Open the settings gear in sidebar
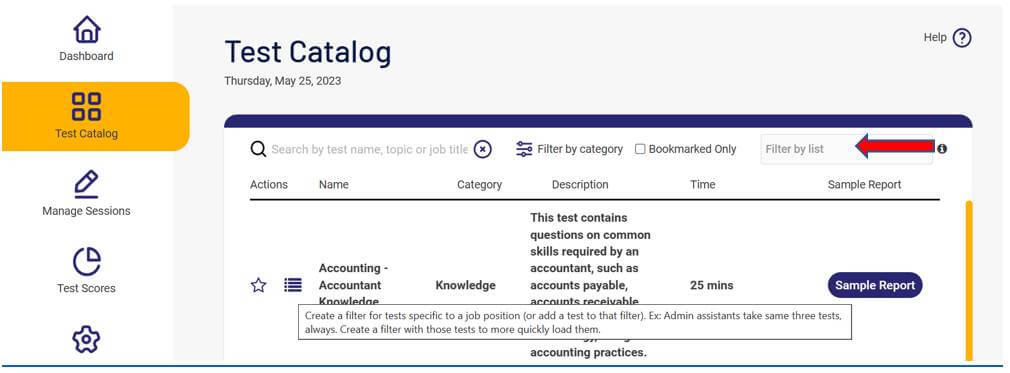 (x=86, y=340)
